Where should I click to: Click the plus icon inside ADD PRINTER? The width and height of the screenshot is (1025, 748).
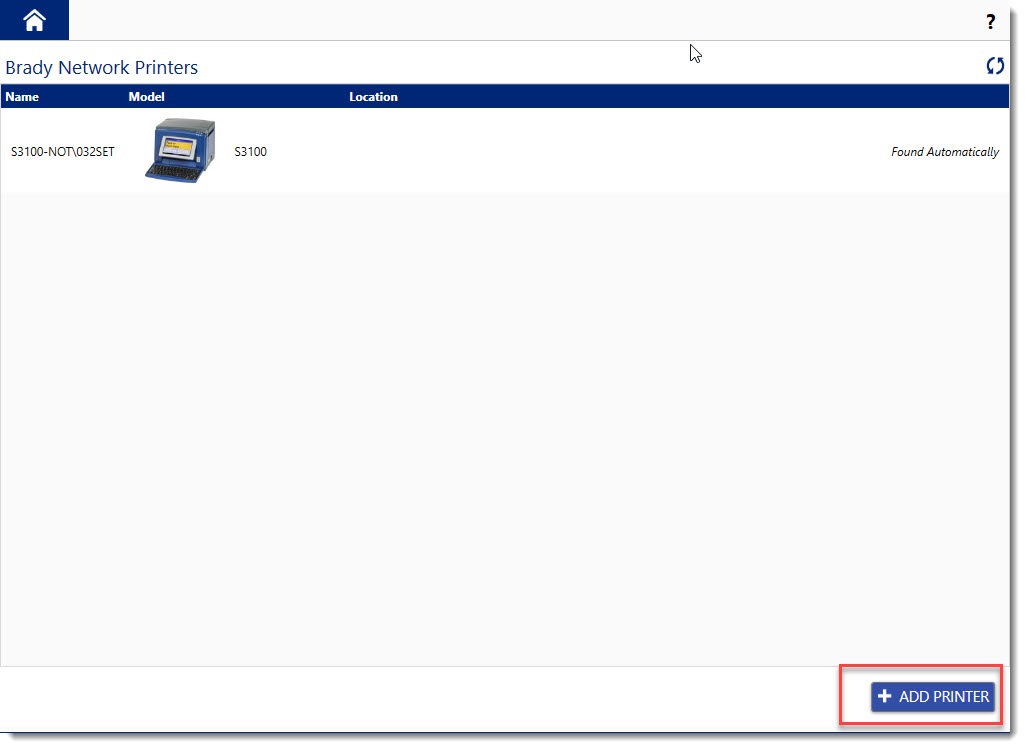pos(884,696)
